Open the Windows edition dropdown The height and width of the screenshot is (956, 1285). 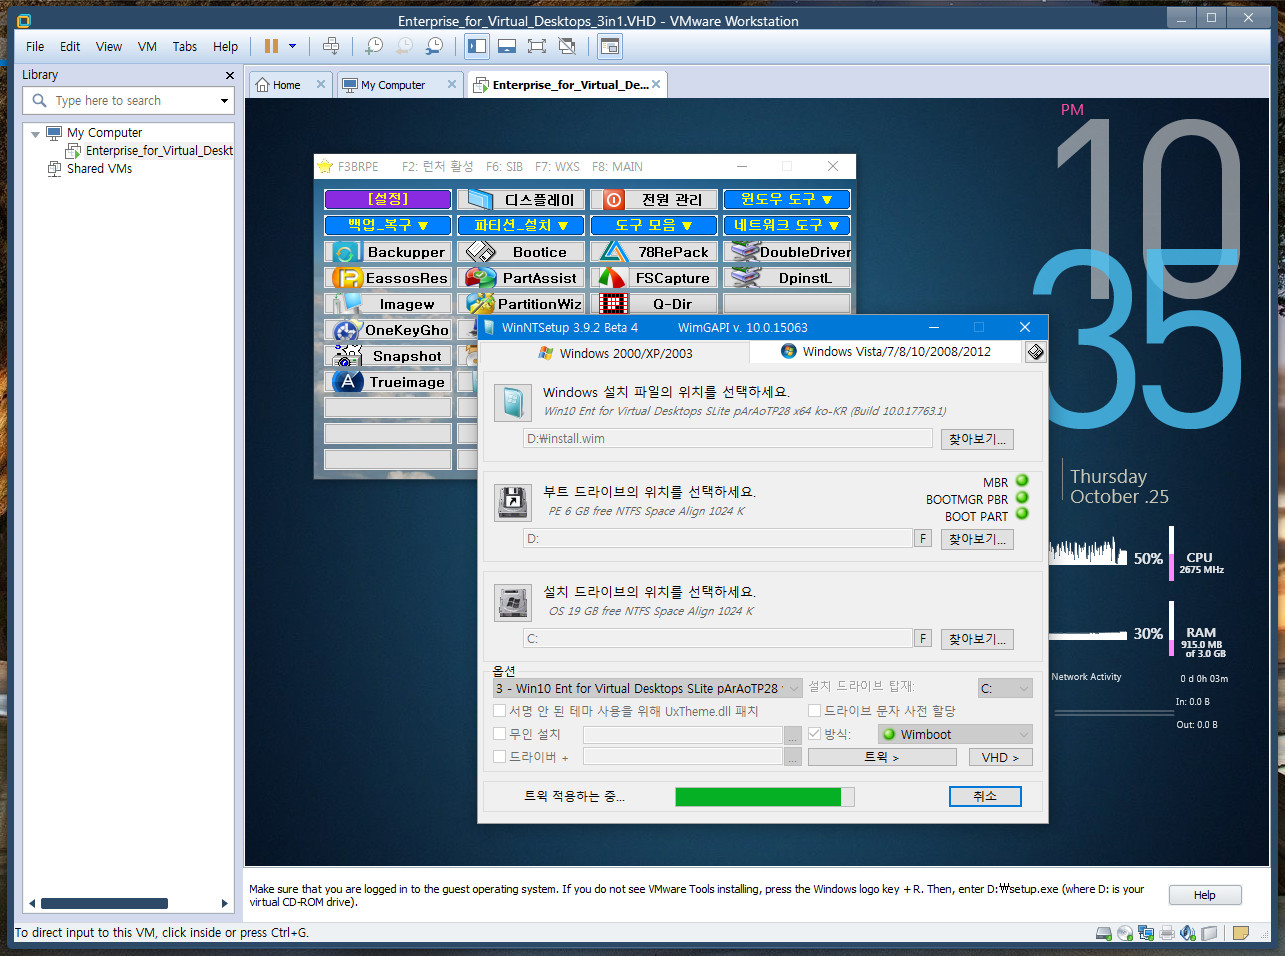[648, 688]
